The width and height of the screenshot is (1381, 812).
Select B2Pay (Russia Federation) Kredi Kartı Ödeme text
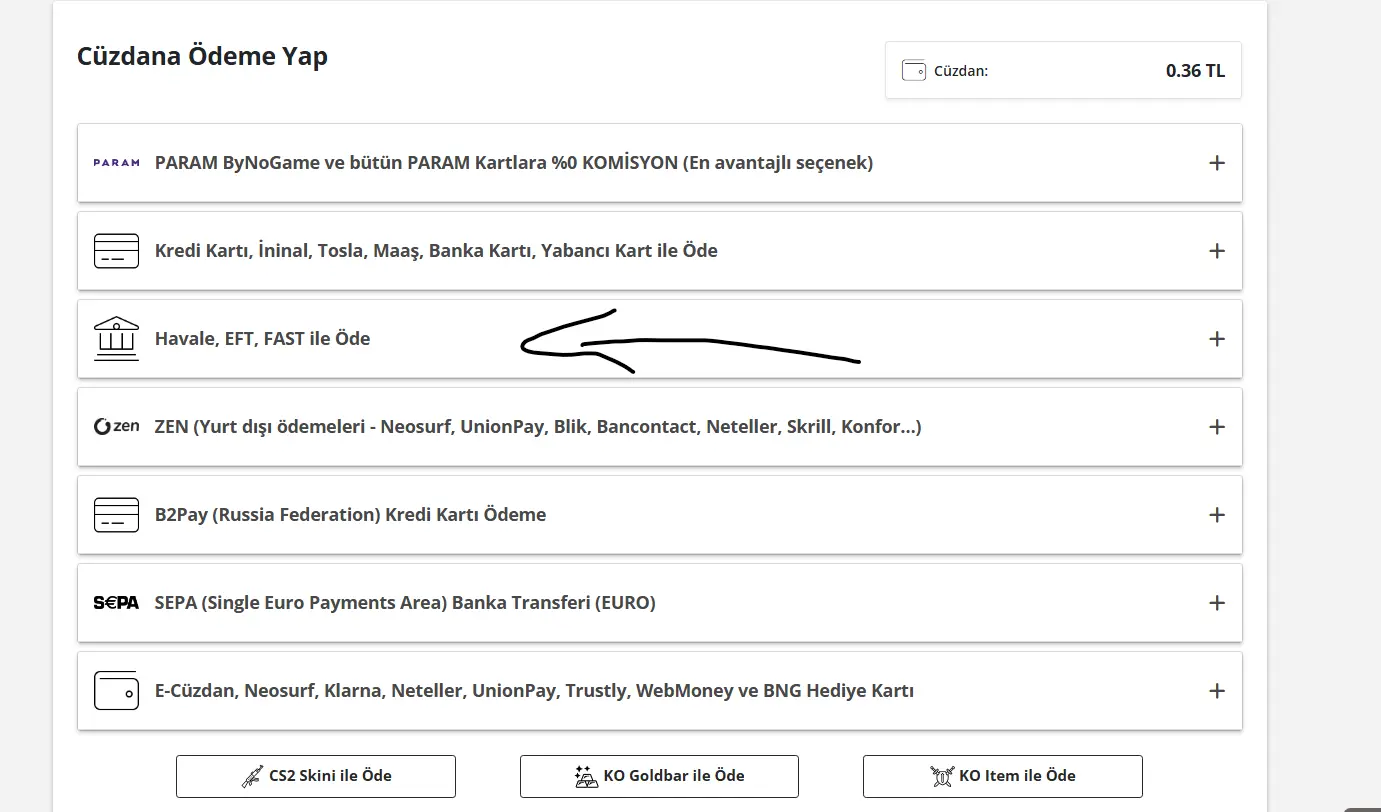point(350,515)
